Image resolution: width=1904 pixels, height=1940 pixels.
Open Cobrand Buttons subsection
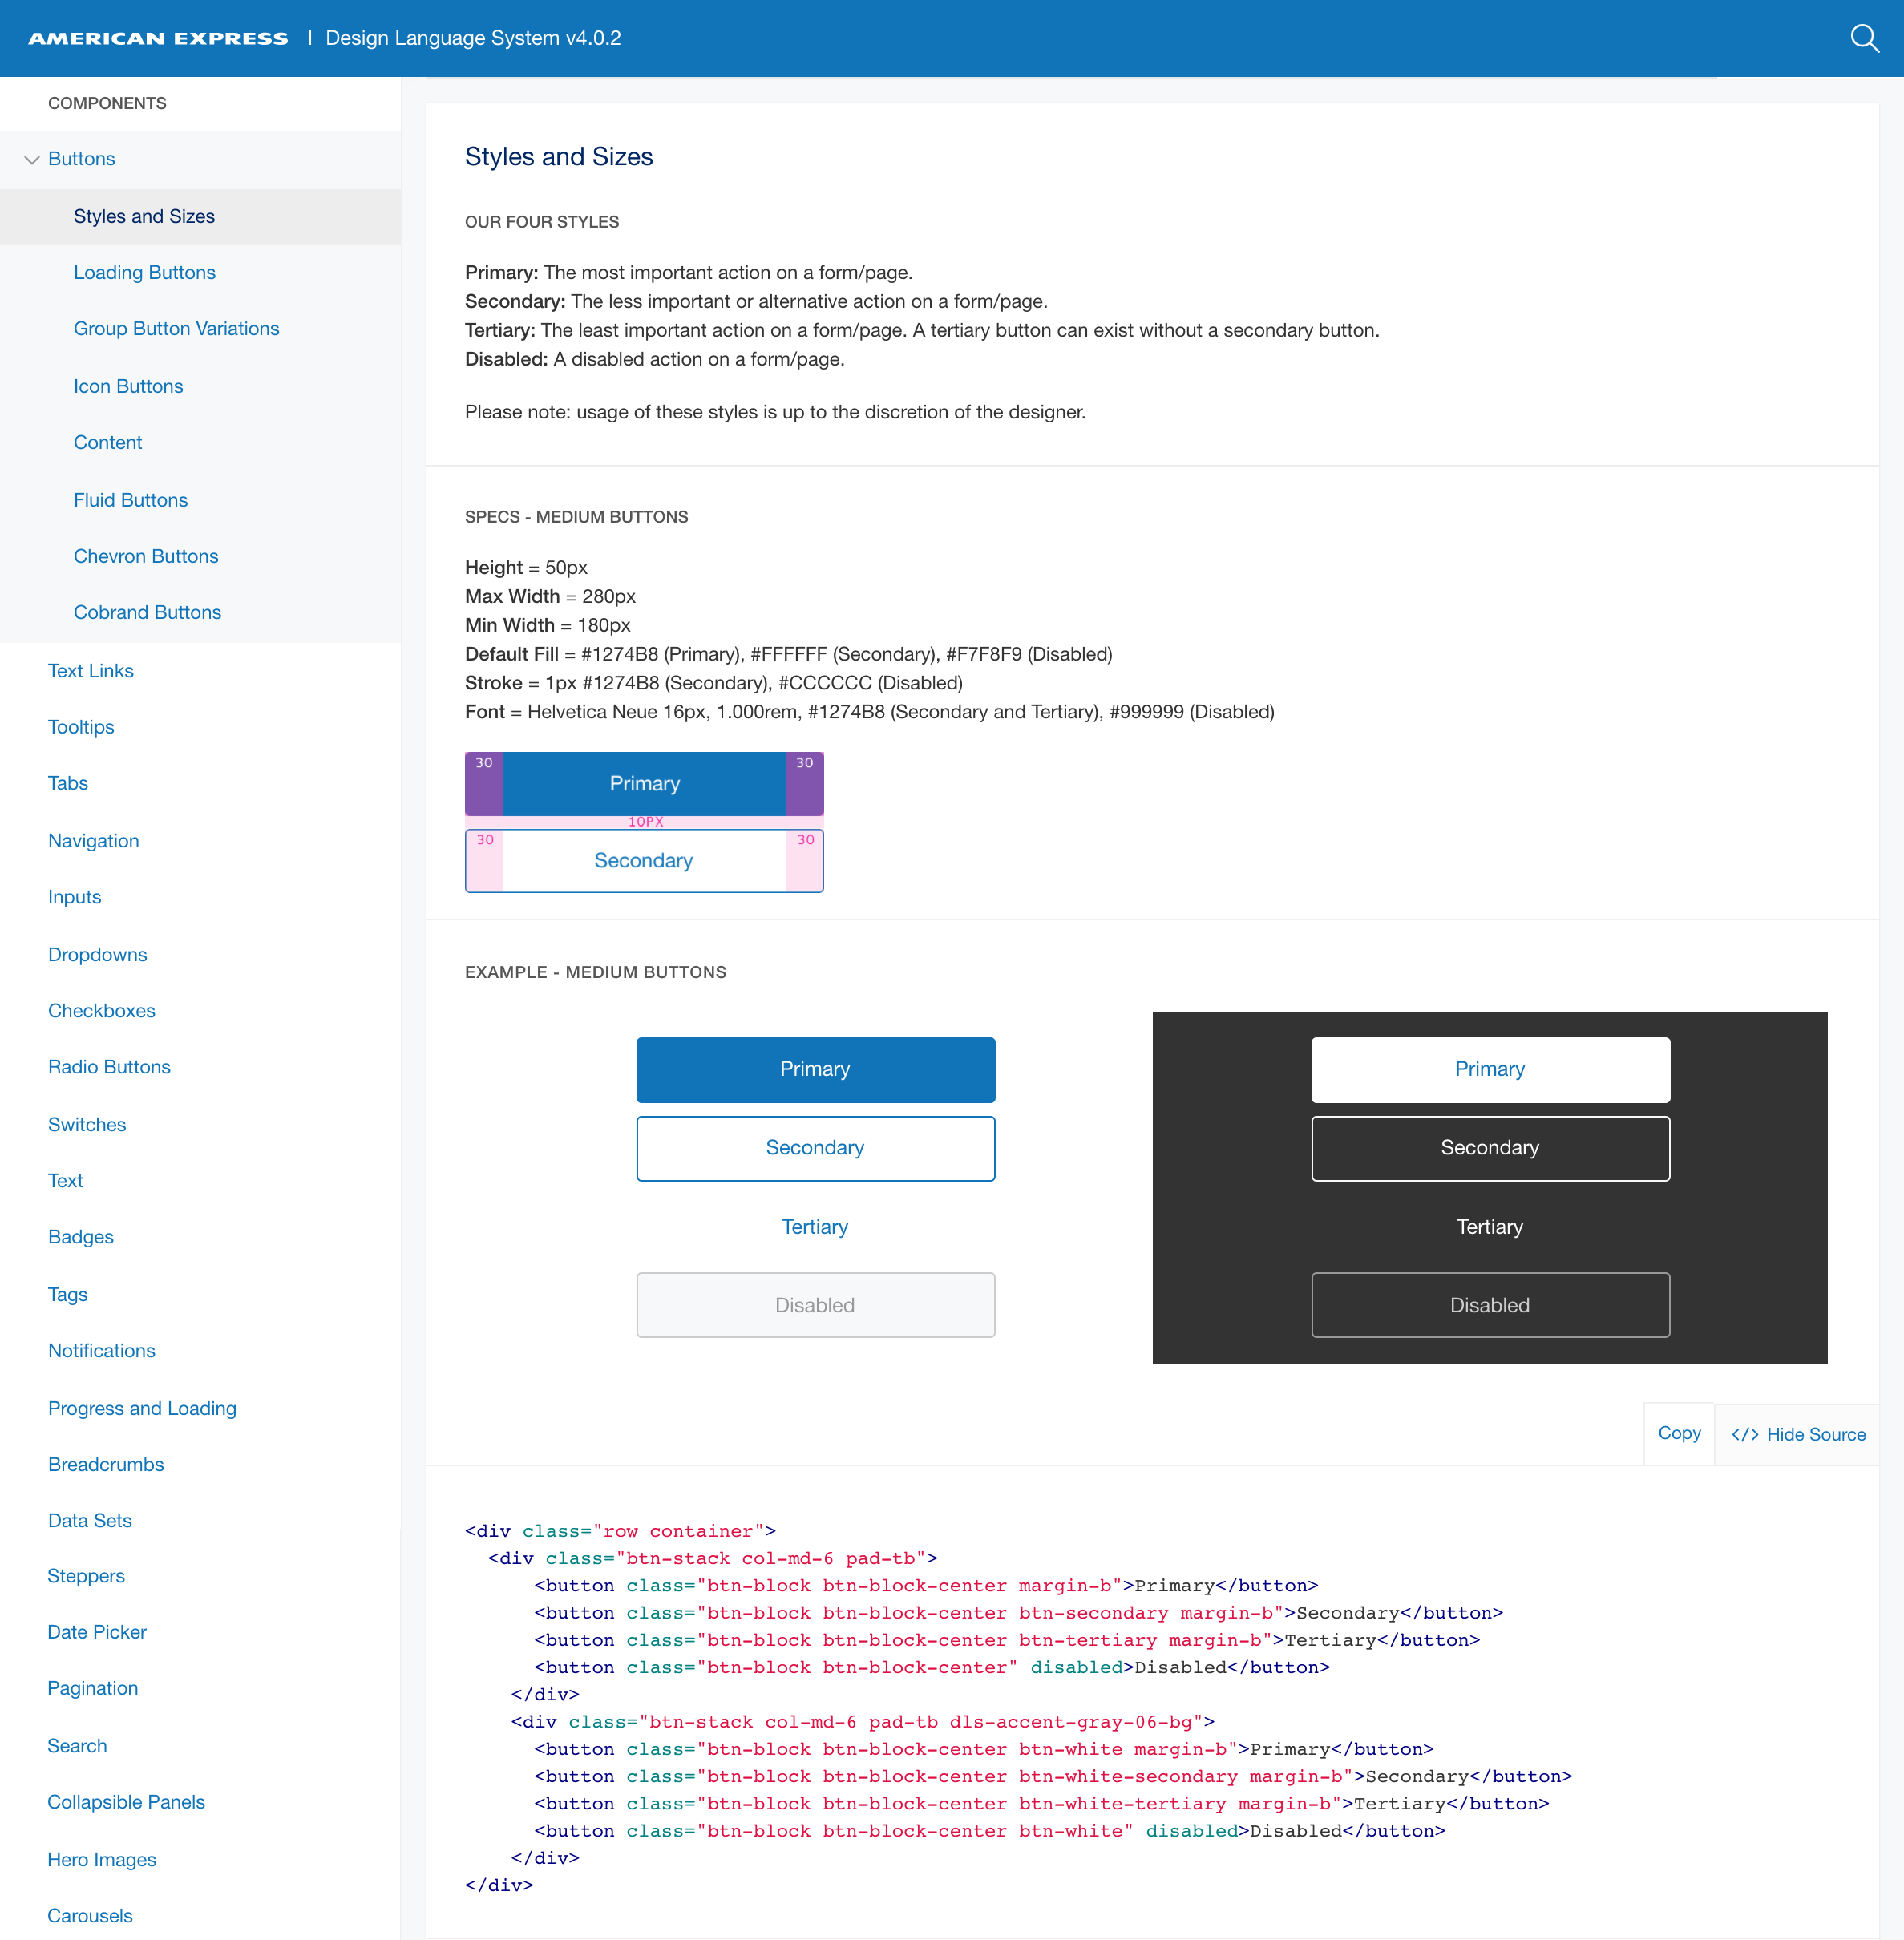point(147,612)
